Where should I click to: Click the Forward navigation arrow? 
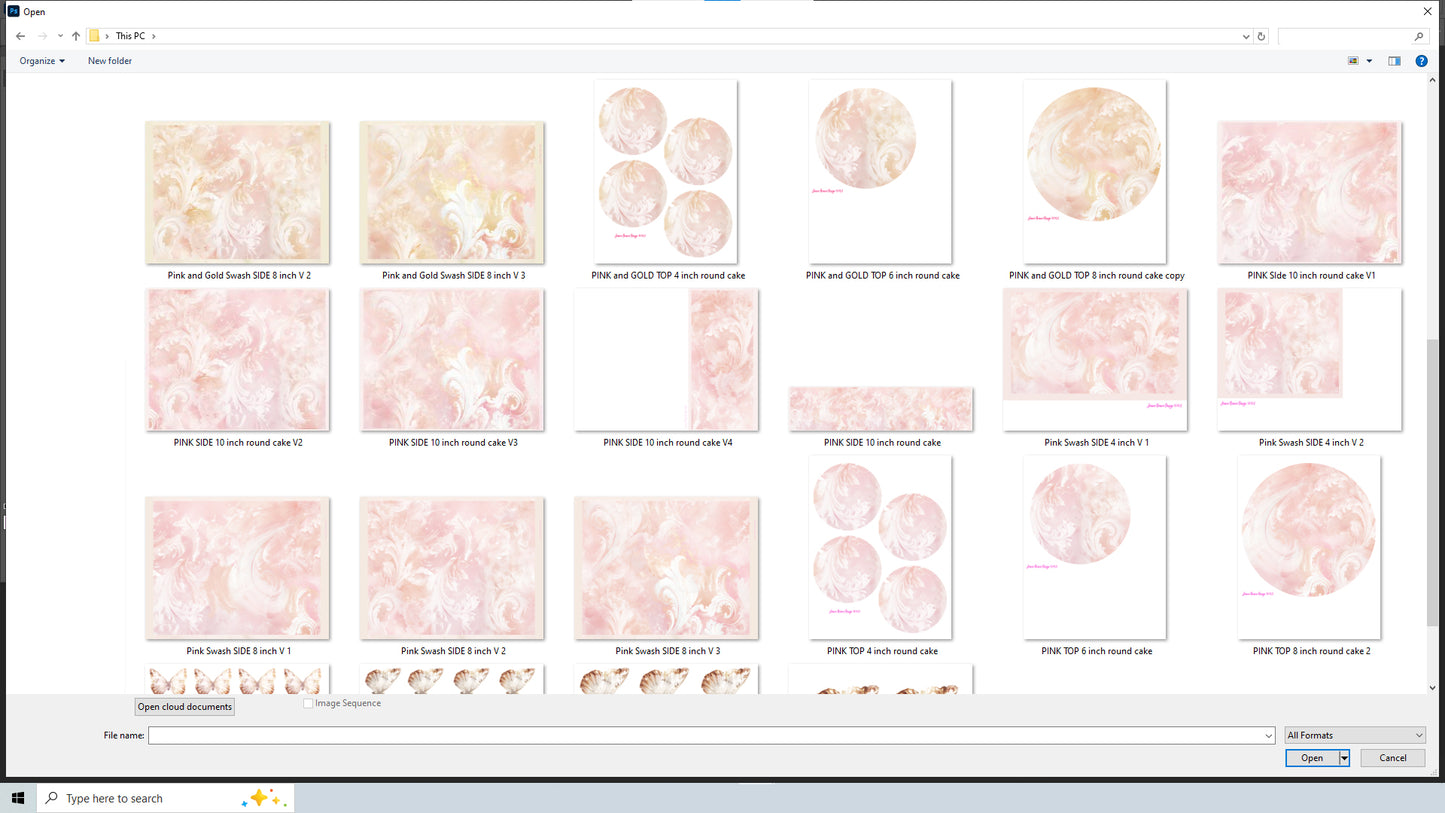pos(42,36)
